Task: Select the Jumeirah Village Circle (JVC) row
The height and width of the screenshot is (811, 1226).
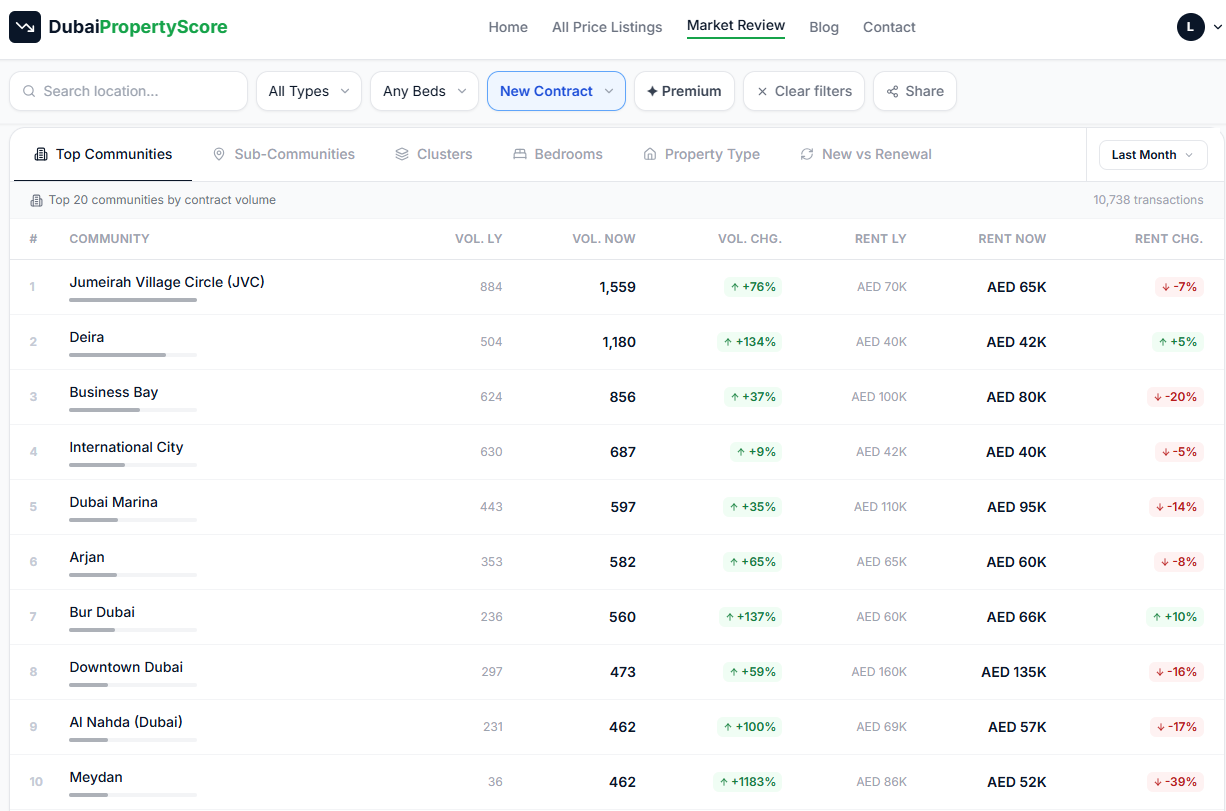Action: 617,287
